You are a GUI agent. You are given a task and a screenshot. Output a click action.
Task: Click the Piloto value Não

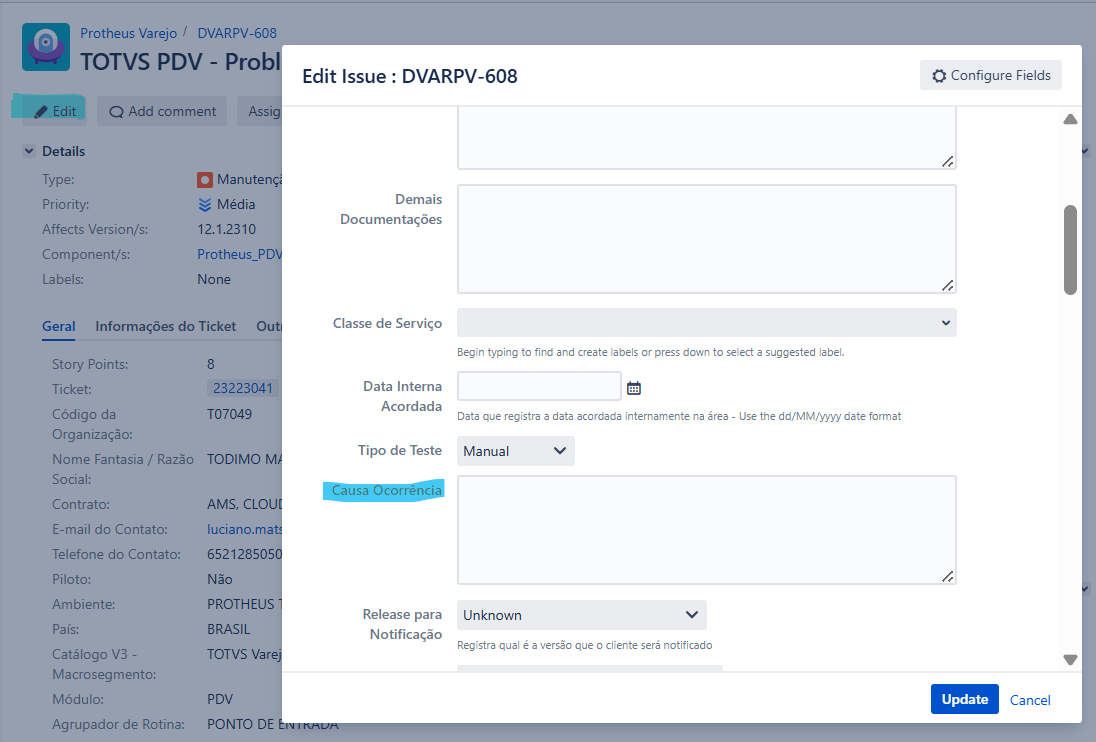[x=219, y=579]
